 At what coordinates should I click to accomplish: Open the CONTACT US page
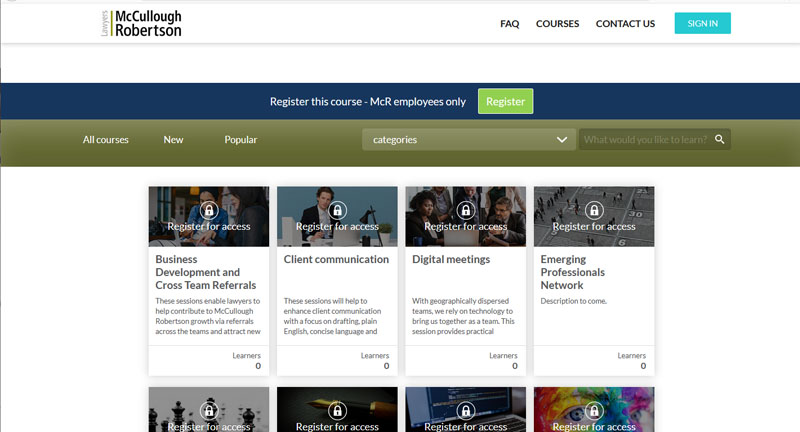click(625, 24)
